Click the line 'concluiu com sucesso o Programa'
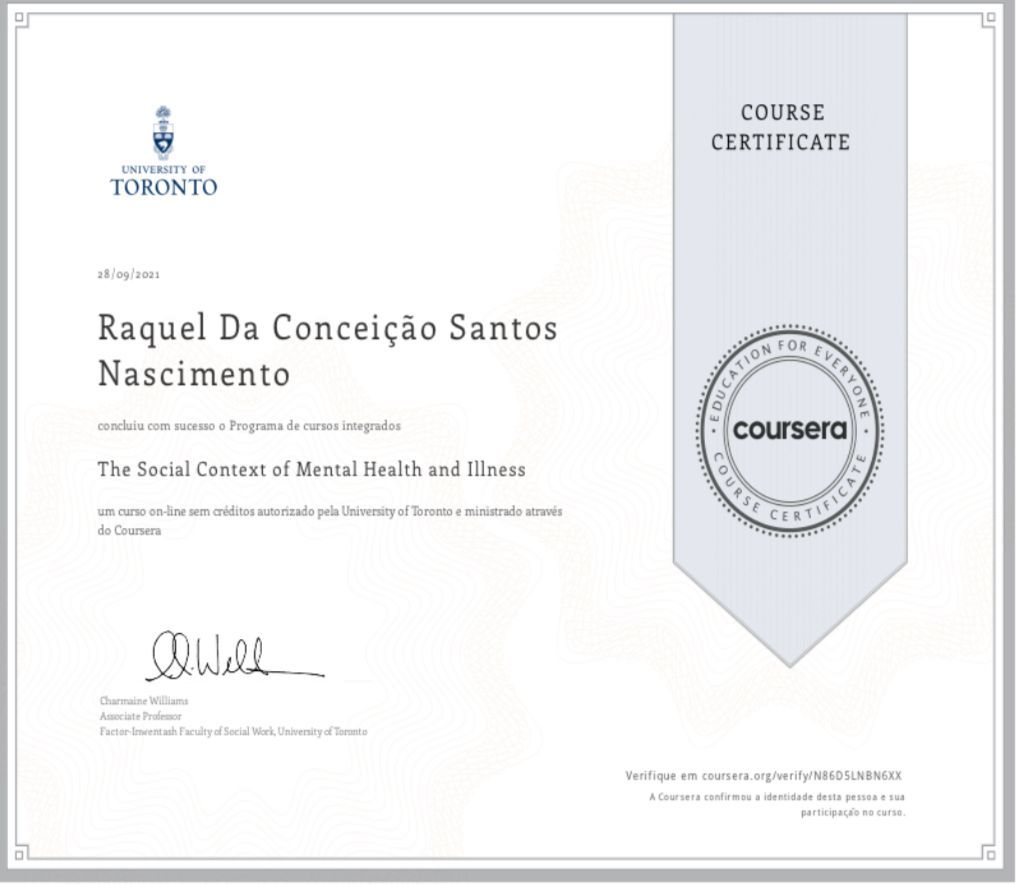The width and height of the screenshot is (1020, 884). (249, 425)
